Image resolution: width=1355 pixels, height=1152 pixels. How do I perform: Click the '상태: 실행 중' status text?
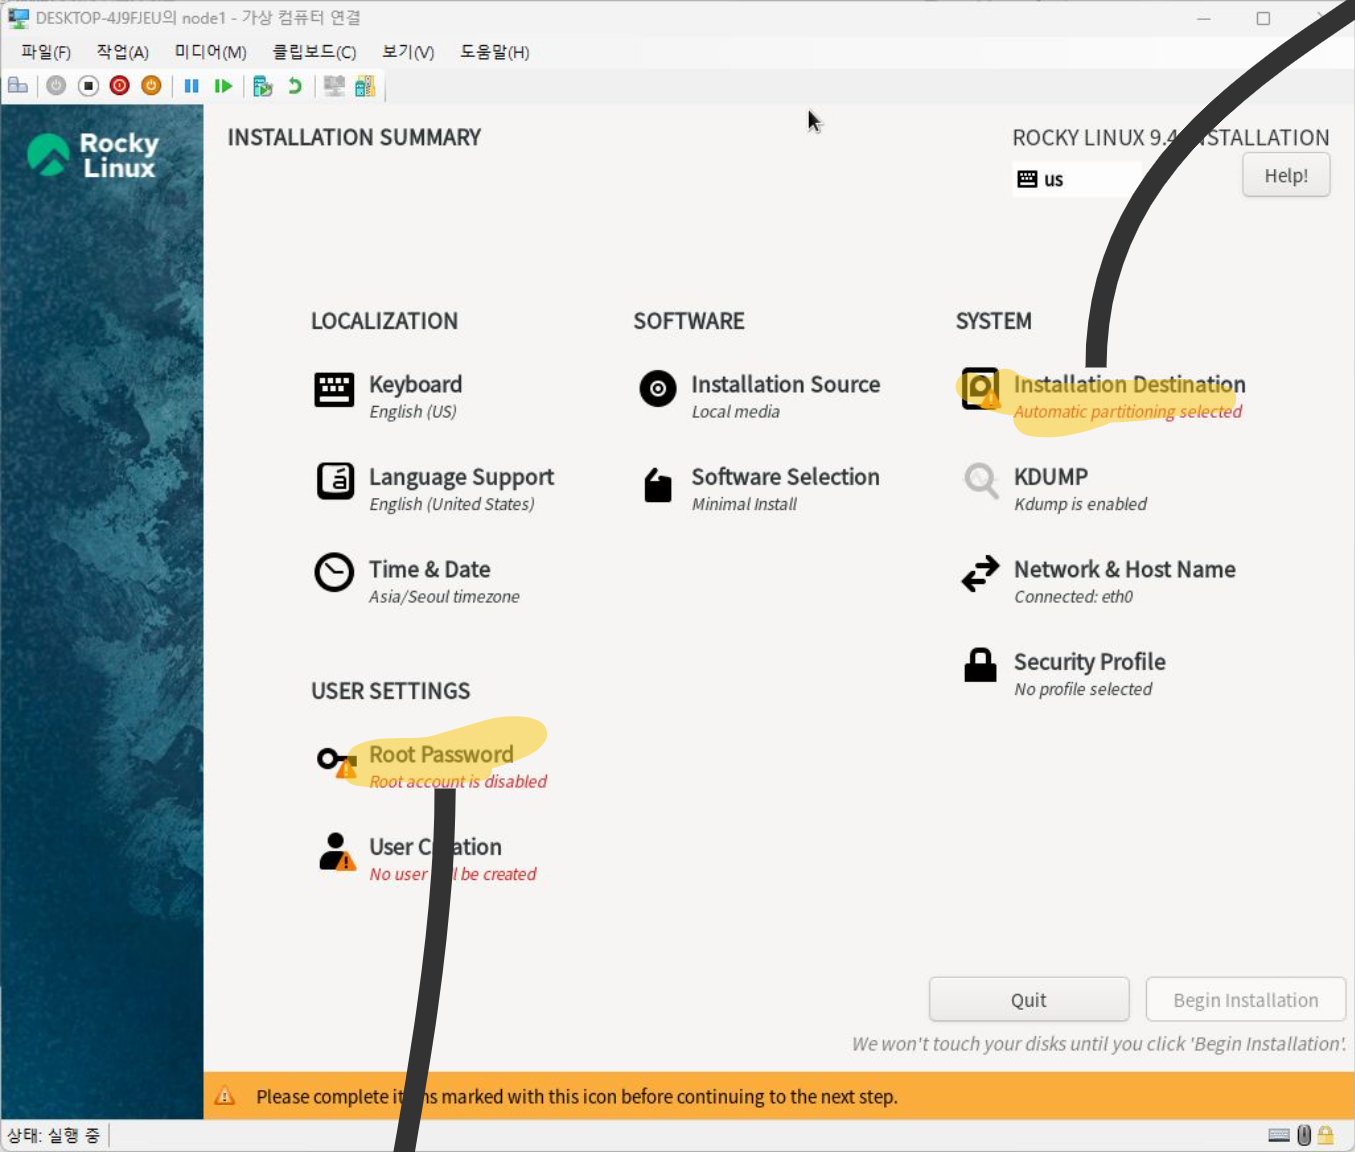[x=53, y=1135]
